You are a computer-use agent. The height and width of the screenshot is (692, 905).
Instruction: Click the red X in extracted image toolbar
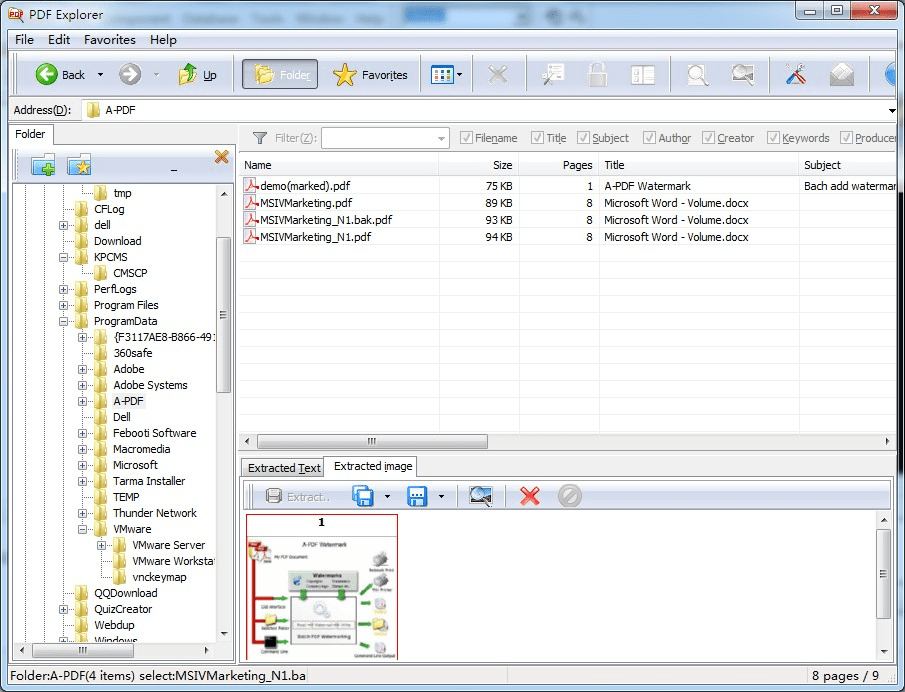click(529, 495)
